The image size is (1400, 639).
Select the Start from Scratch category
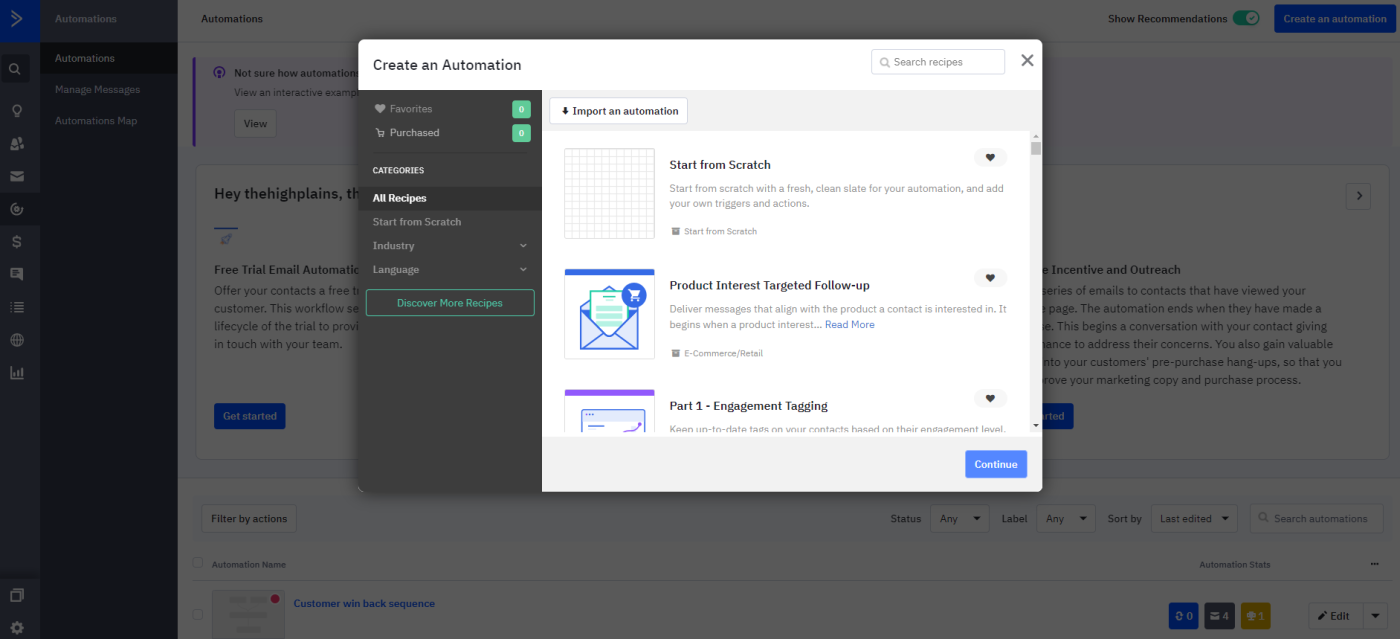pyautogui.click(x=417, y=222)
